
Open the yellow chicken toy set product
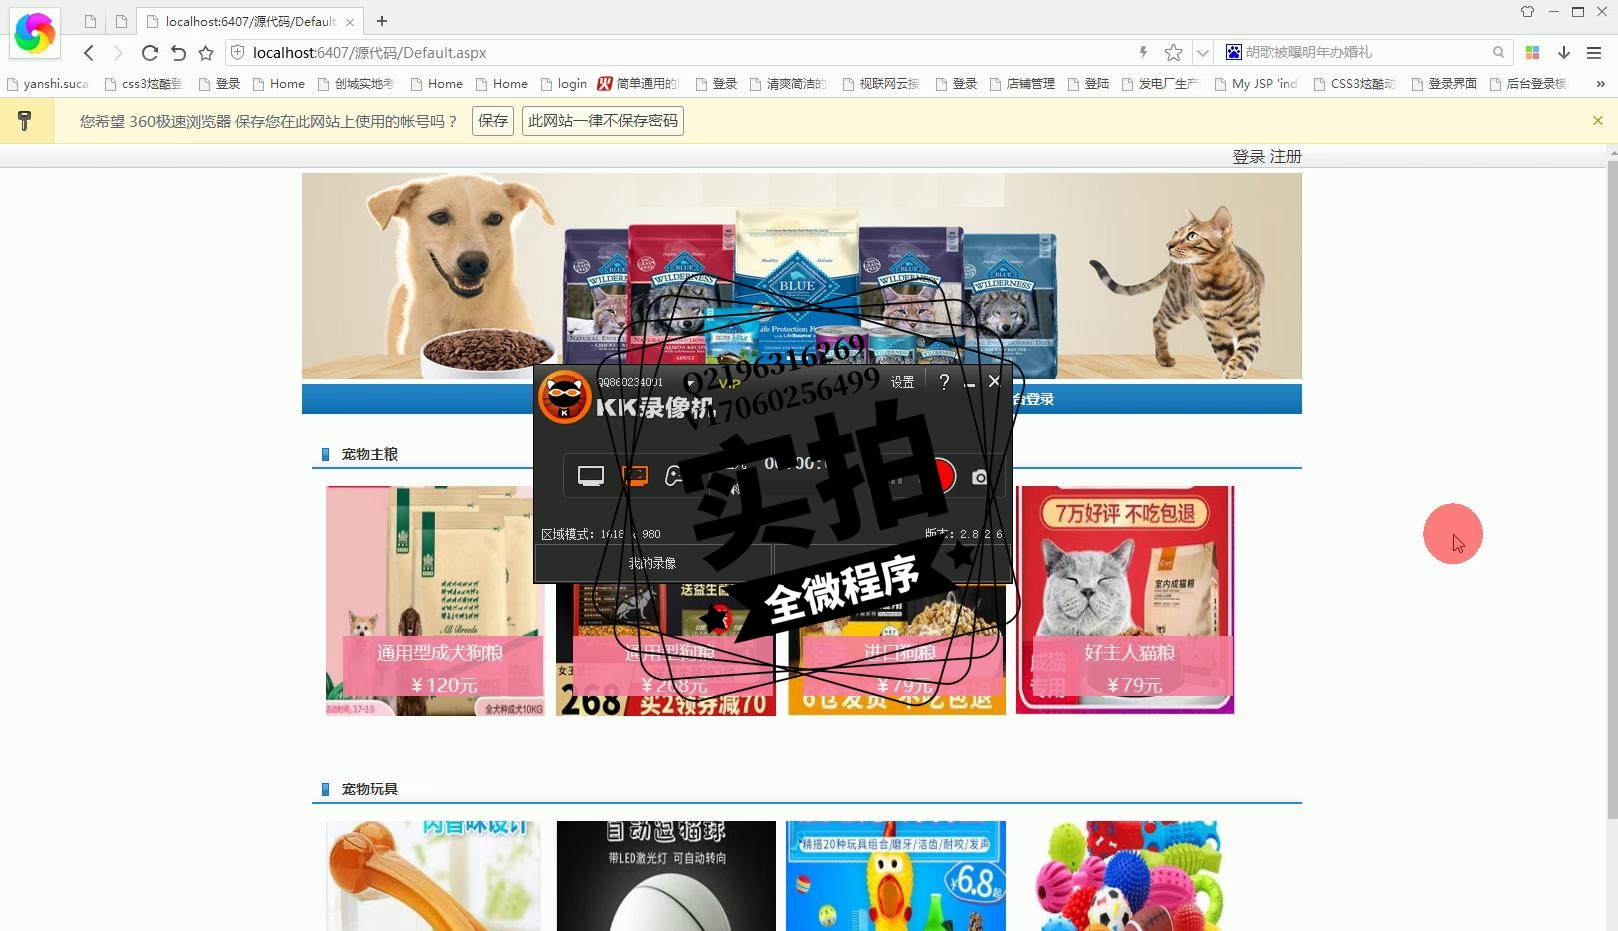click(x=896, y=876)
